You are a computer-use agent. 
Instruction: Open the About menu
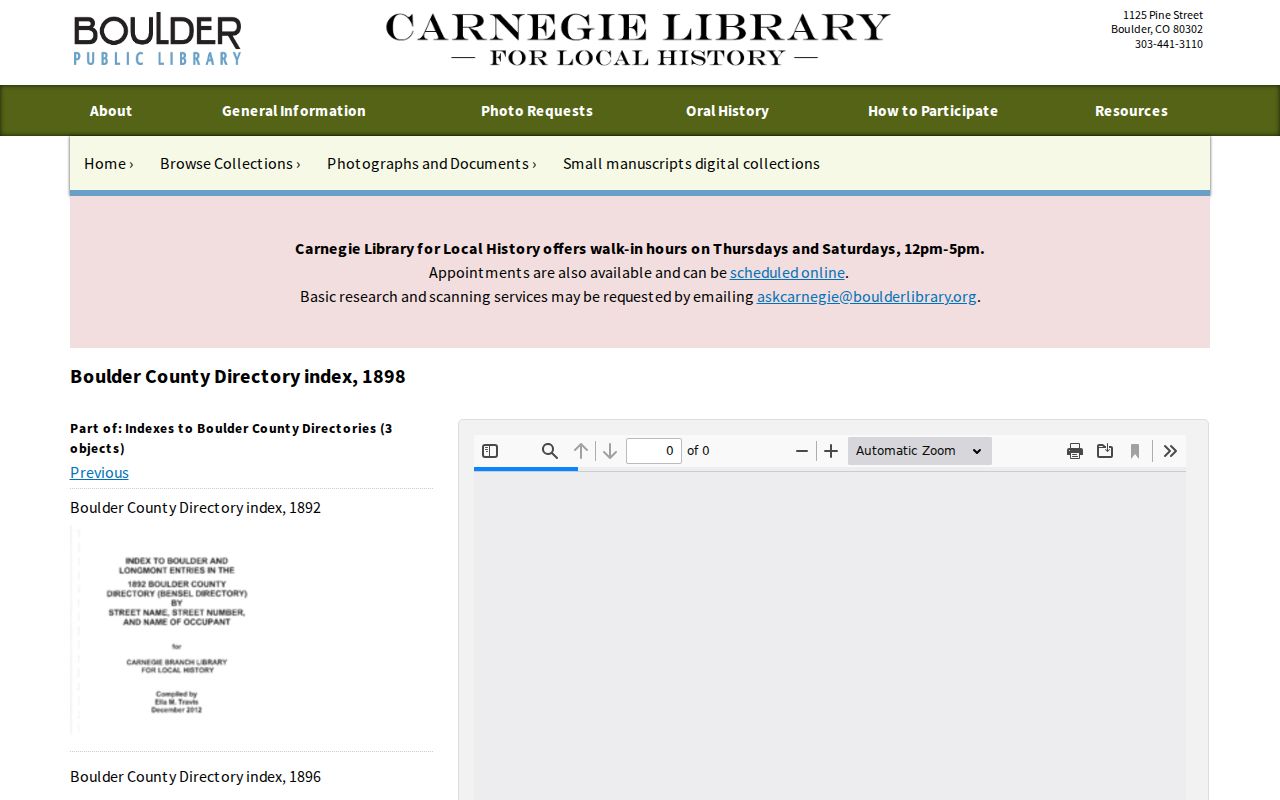pyautogui.click(x=111, y=111)
